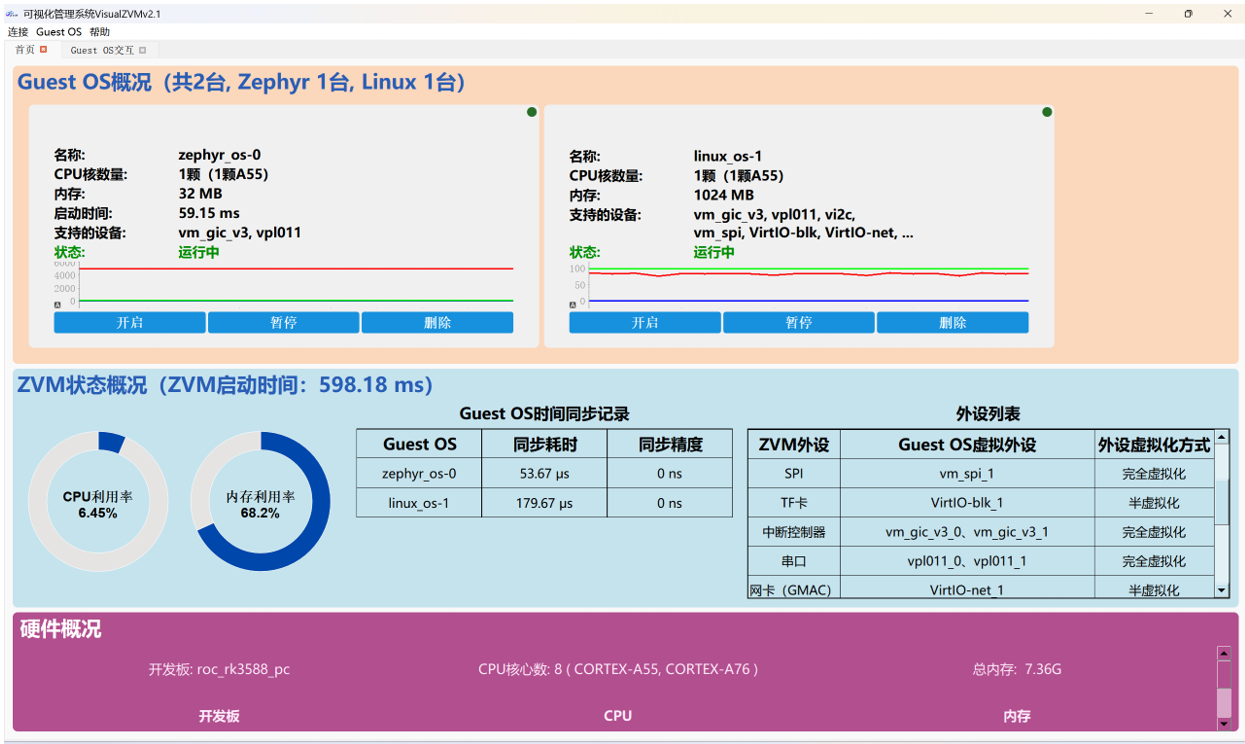This screenshot has width=1245, height=744.
Task: Click the CPU利用率 donut chart
Action: click(x=97, y=502)
